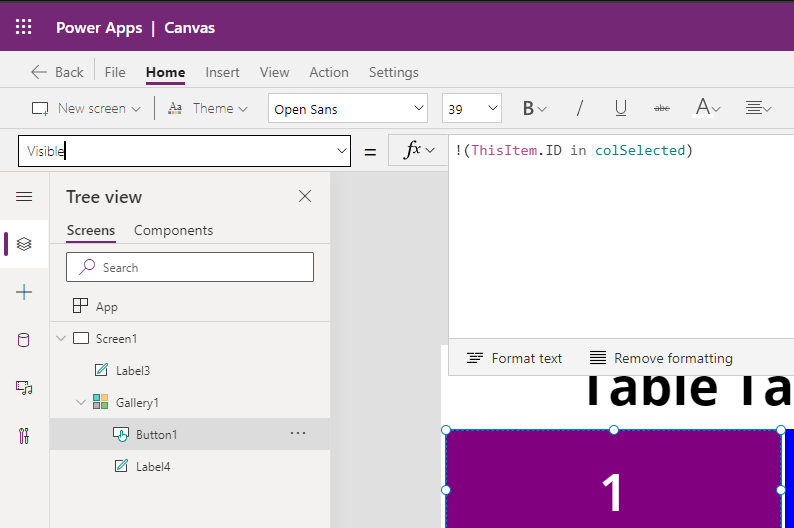Open the text alignment dropdown

(758, 108)
